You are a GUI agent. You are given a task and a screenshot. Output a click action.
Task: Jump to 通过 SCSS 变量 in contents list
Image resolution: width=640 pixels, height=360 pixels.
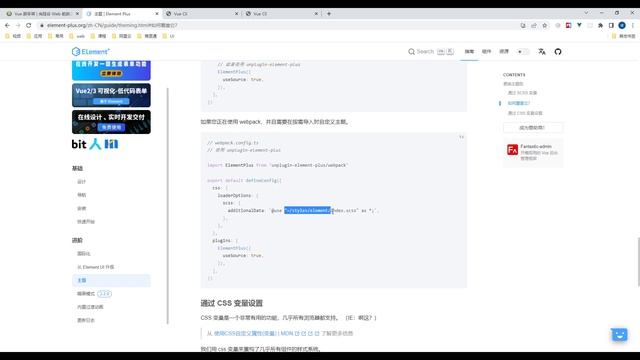coord(522,93)
